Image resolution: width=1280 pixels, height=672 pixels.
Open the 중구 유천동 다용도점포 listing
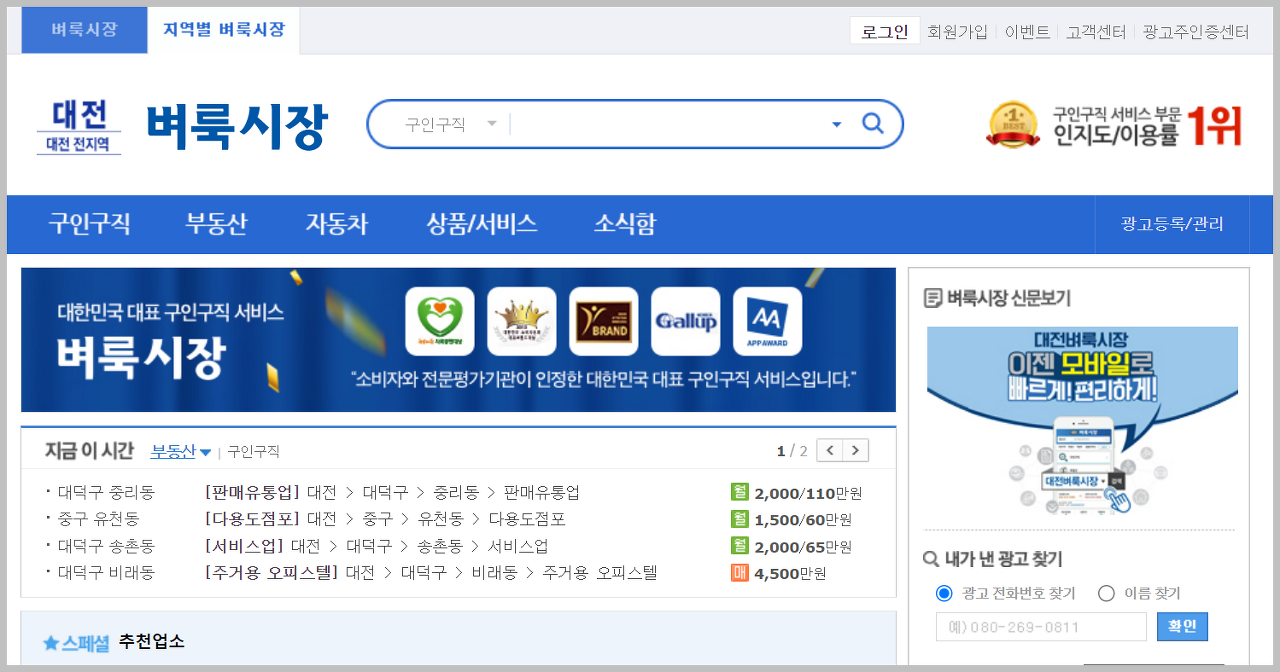pos(385,519)
